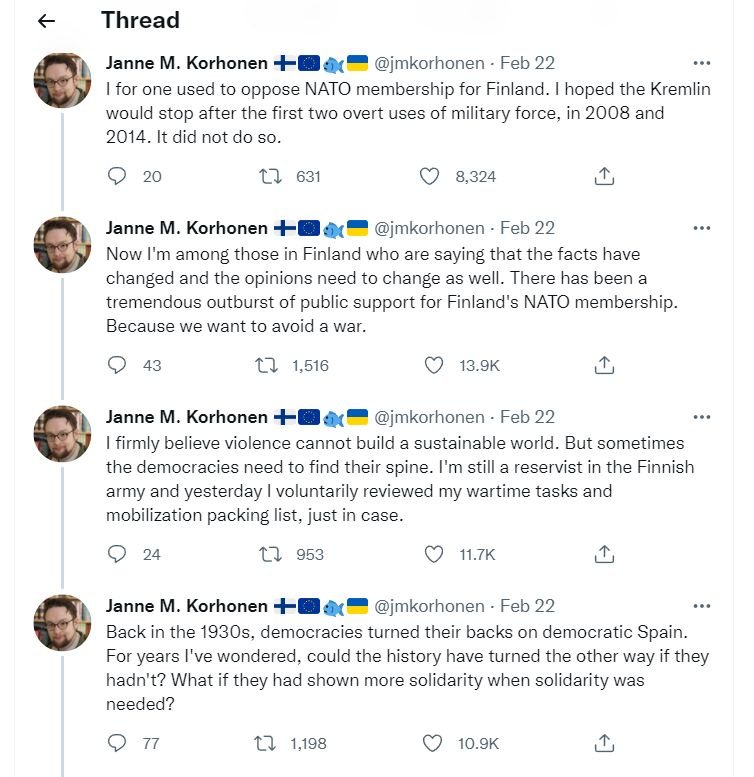This screenshot has width=754, height=777.
Task: Click profile avatar on the first tweet
Action: click(63, 78)
